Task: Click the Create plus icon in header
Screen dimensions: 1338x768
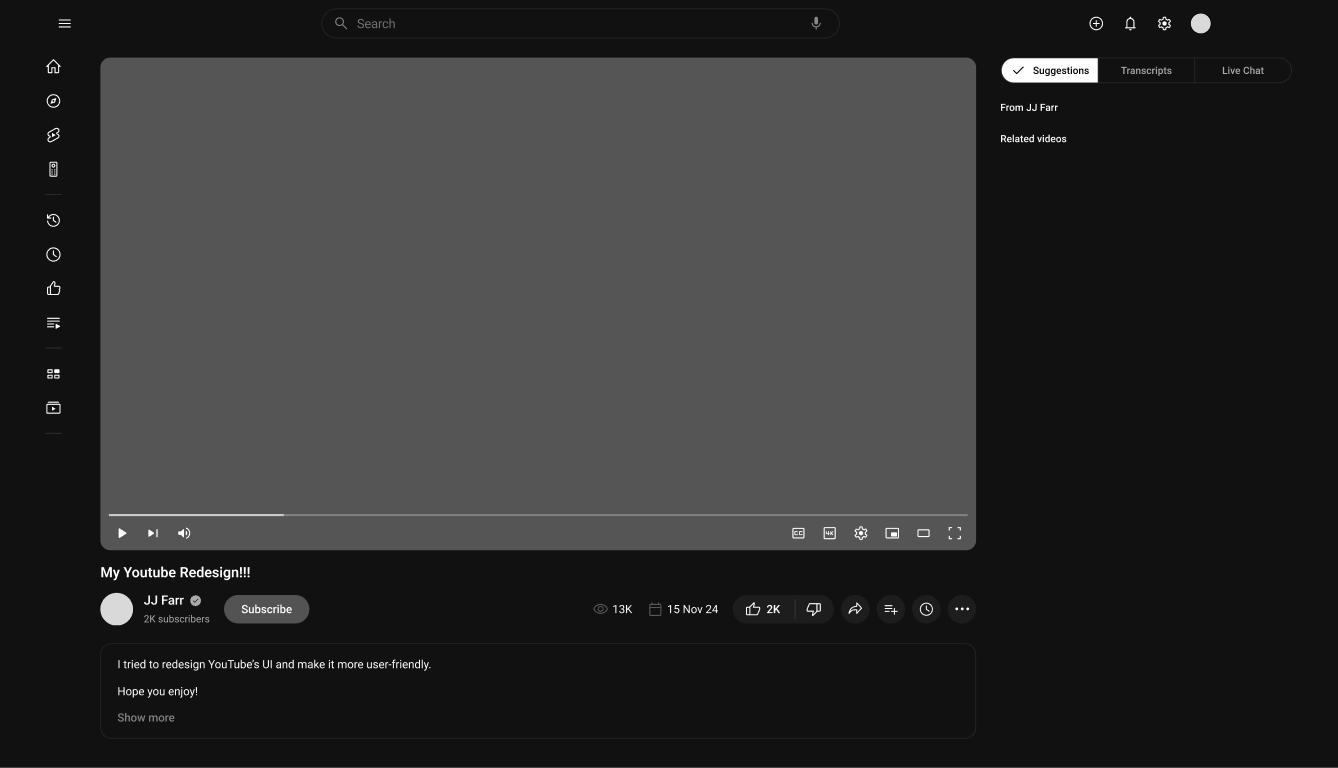Action: [x=1096, y=24]
